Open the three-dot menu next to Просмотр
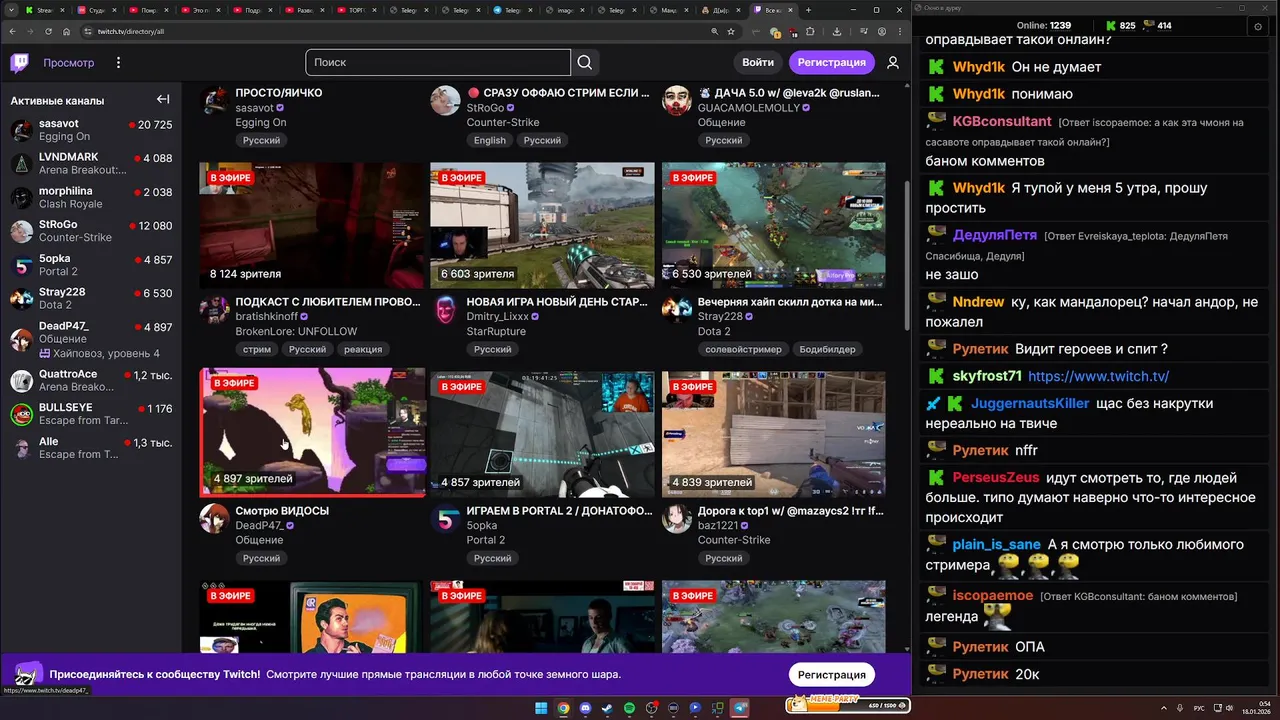This screenshot has height=720, width=1280. [118, 63]
